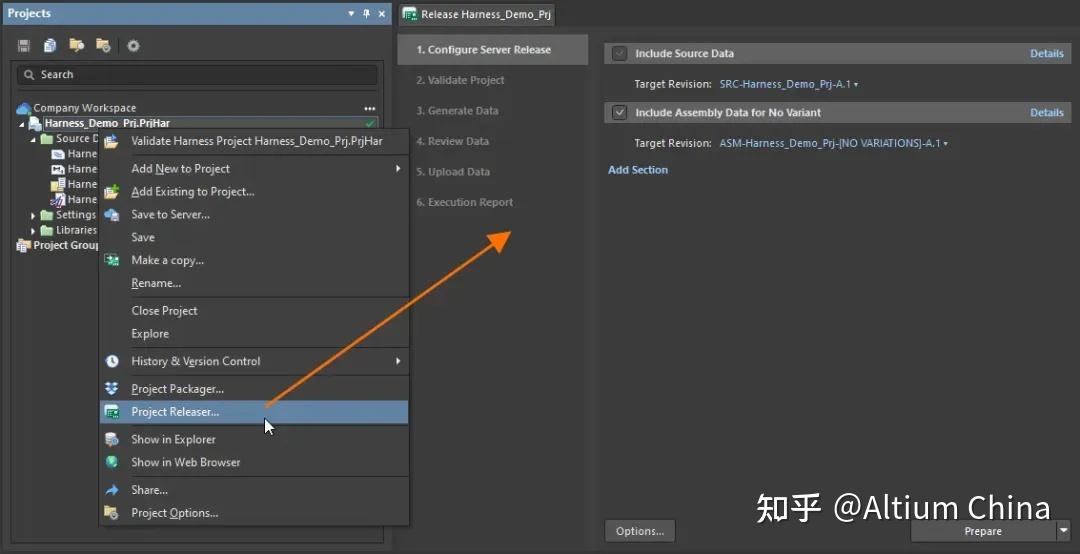The image size is (1080, 554).
Task: Choose Rename... in the context menu
Action: coord(254,283)
